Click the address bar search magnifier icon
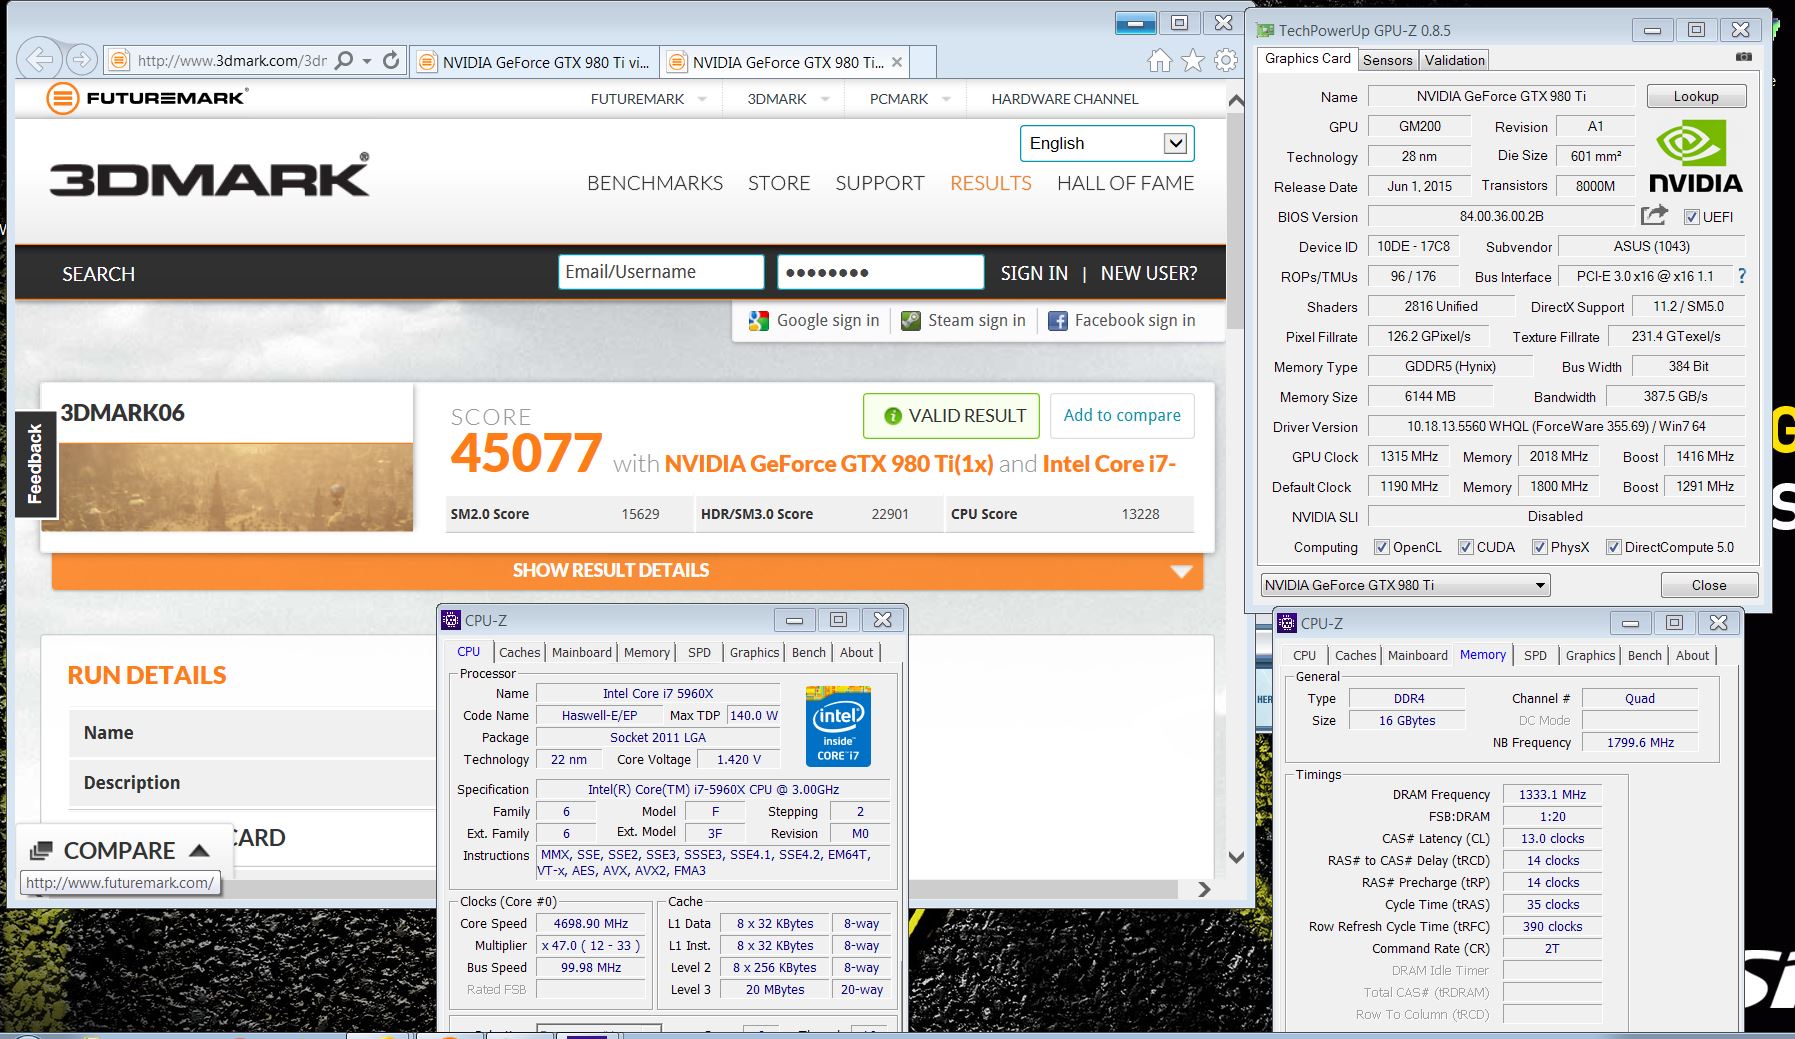 (344, 61)
